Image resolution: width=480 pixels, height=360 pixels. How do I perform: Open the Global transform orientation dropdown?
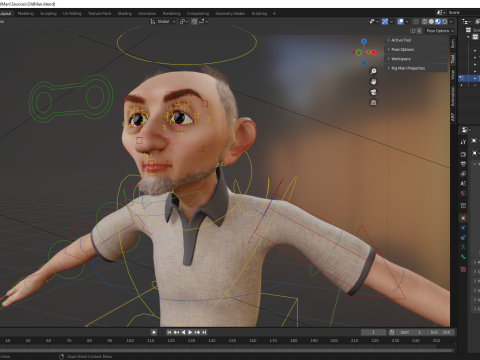(x=163, y=22)
